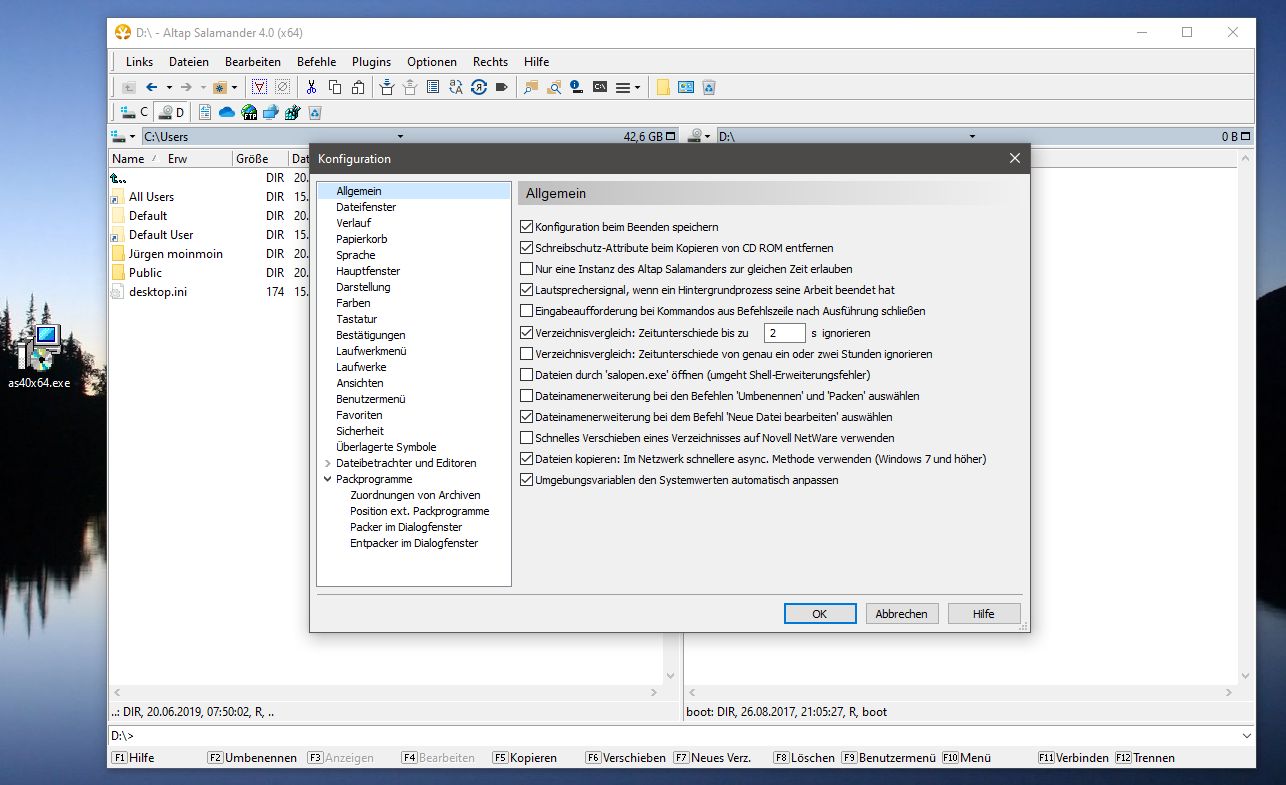Click the recycle bin in drive bar
This screenshot has width=1286, height=785.
[x=315, y=112]
